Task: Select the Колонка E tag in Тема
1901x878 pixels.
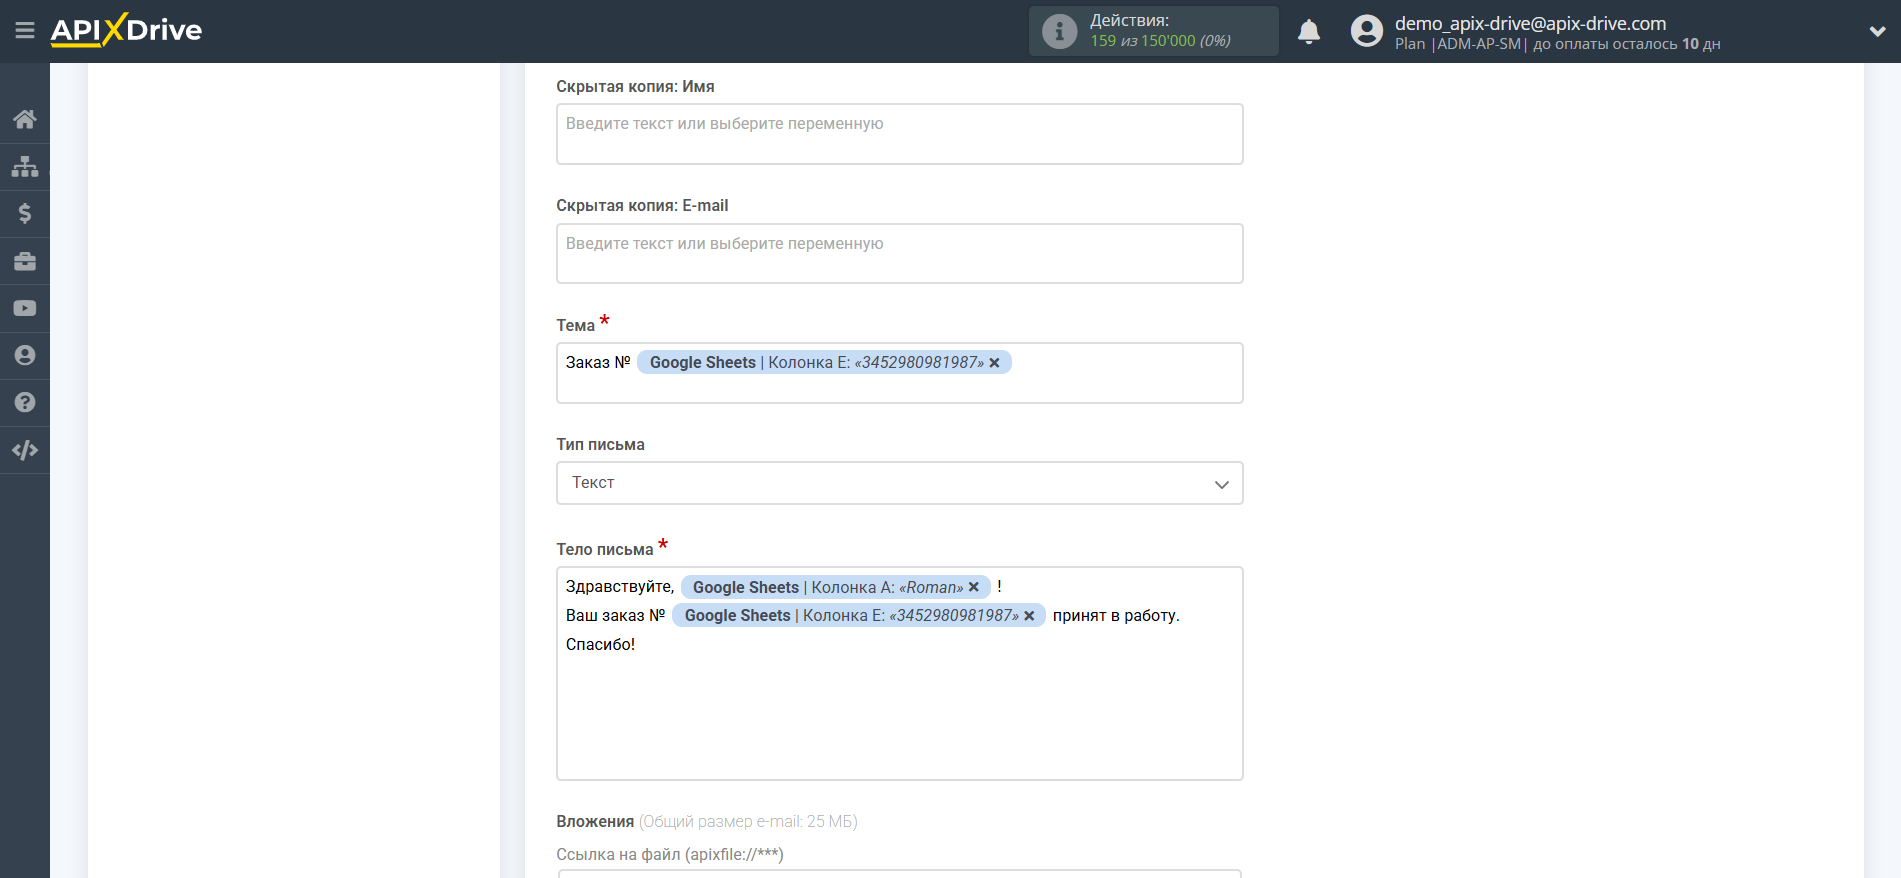Action: click(824, 362)
